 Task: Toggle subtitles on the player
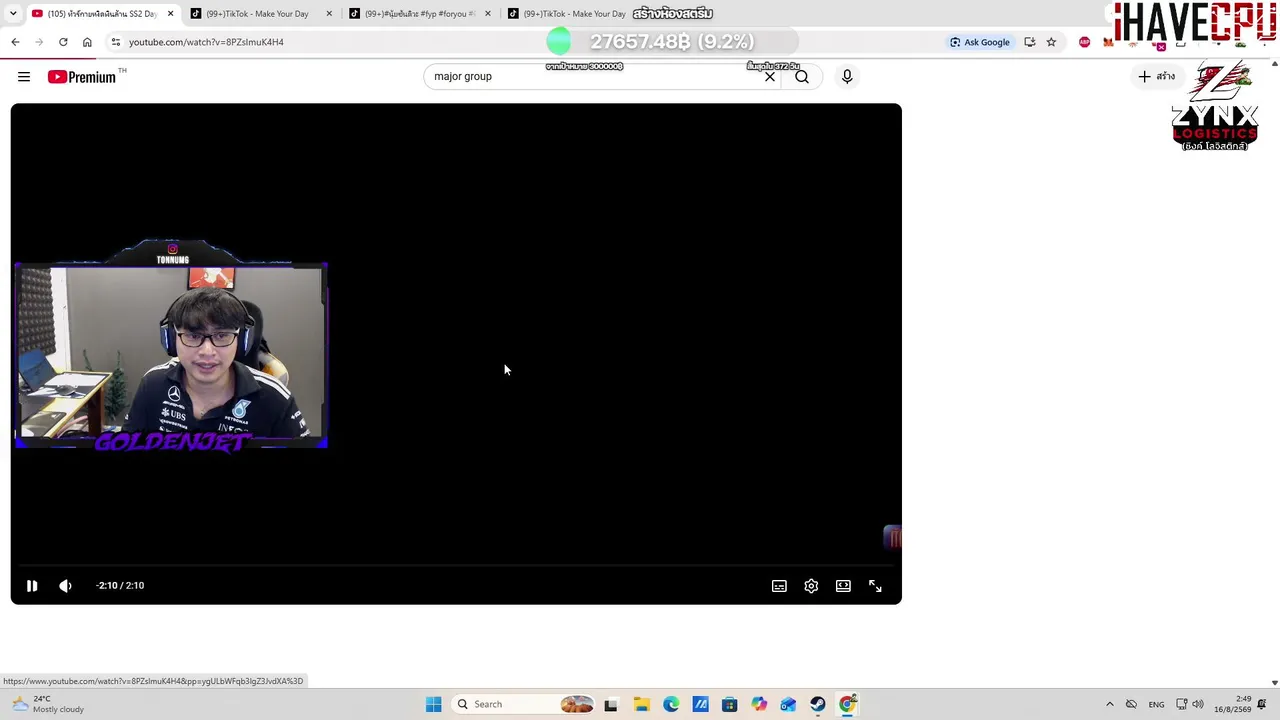(779, 586)
